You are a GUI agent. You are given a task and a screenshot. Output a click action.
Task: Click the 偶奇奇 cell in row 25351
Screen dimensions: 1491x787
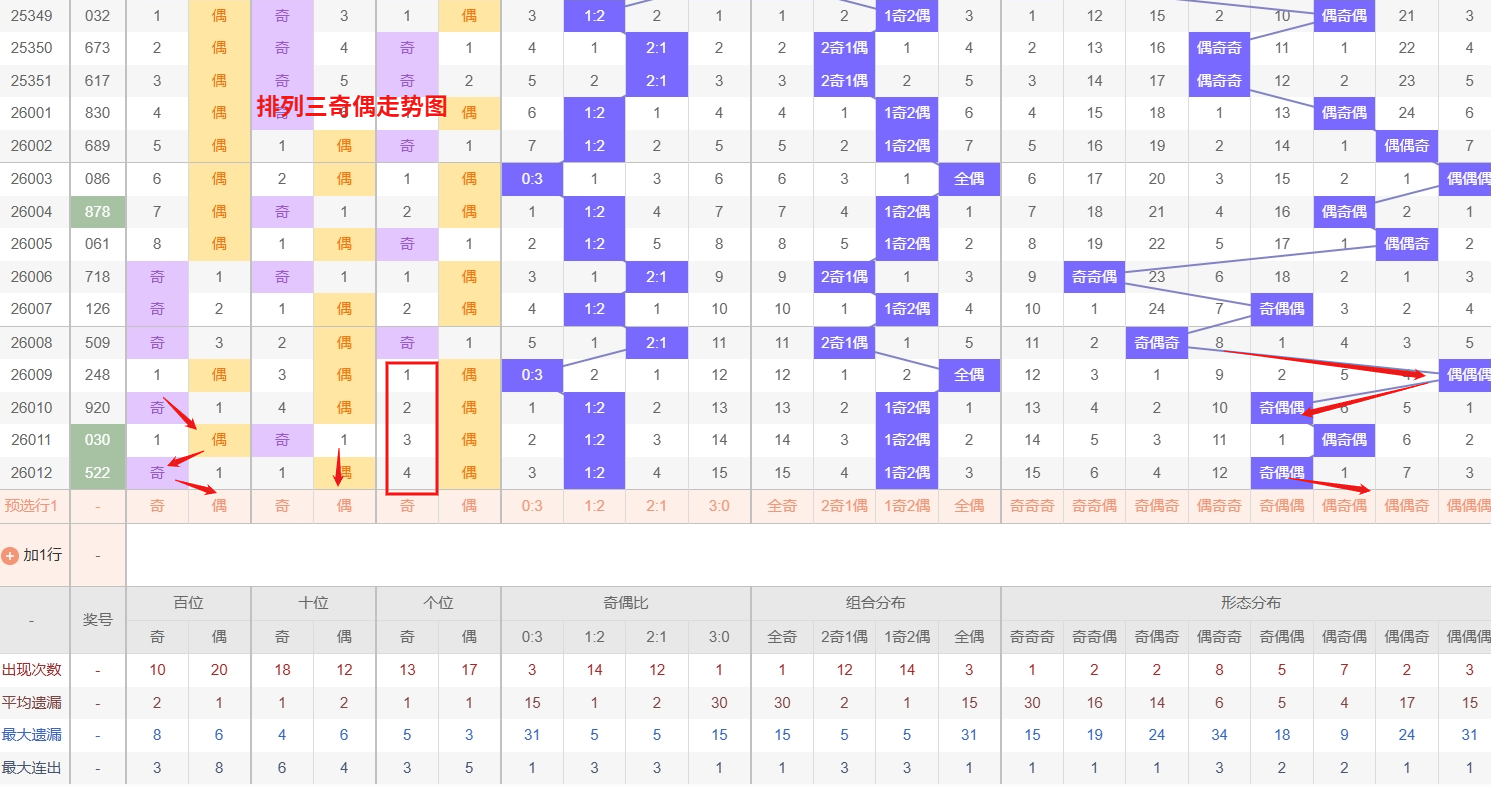click(x=1219, y=81)
